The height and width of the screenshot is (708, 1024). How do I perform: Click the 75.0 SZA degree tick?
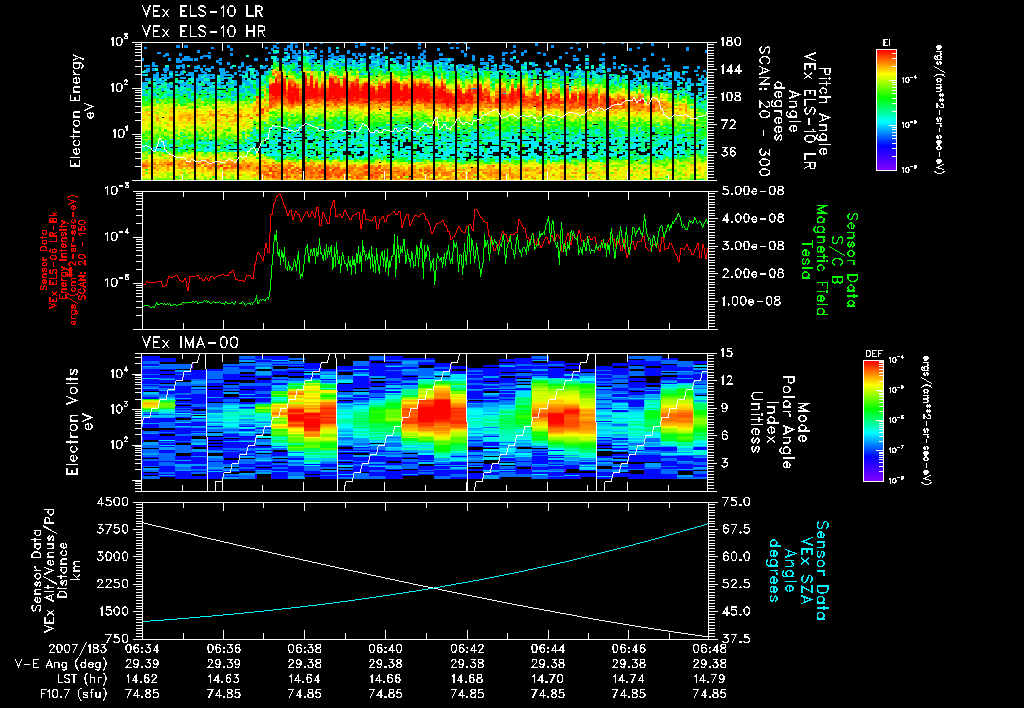click(737, 502)
